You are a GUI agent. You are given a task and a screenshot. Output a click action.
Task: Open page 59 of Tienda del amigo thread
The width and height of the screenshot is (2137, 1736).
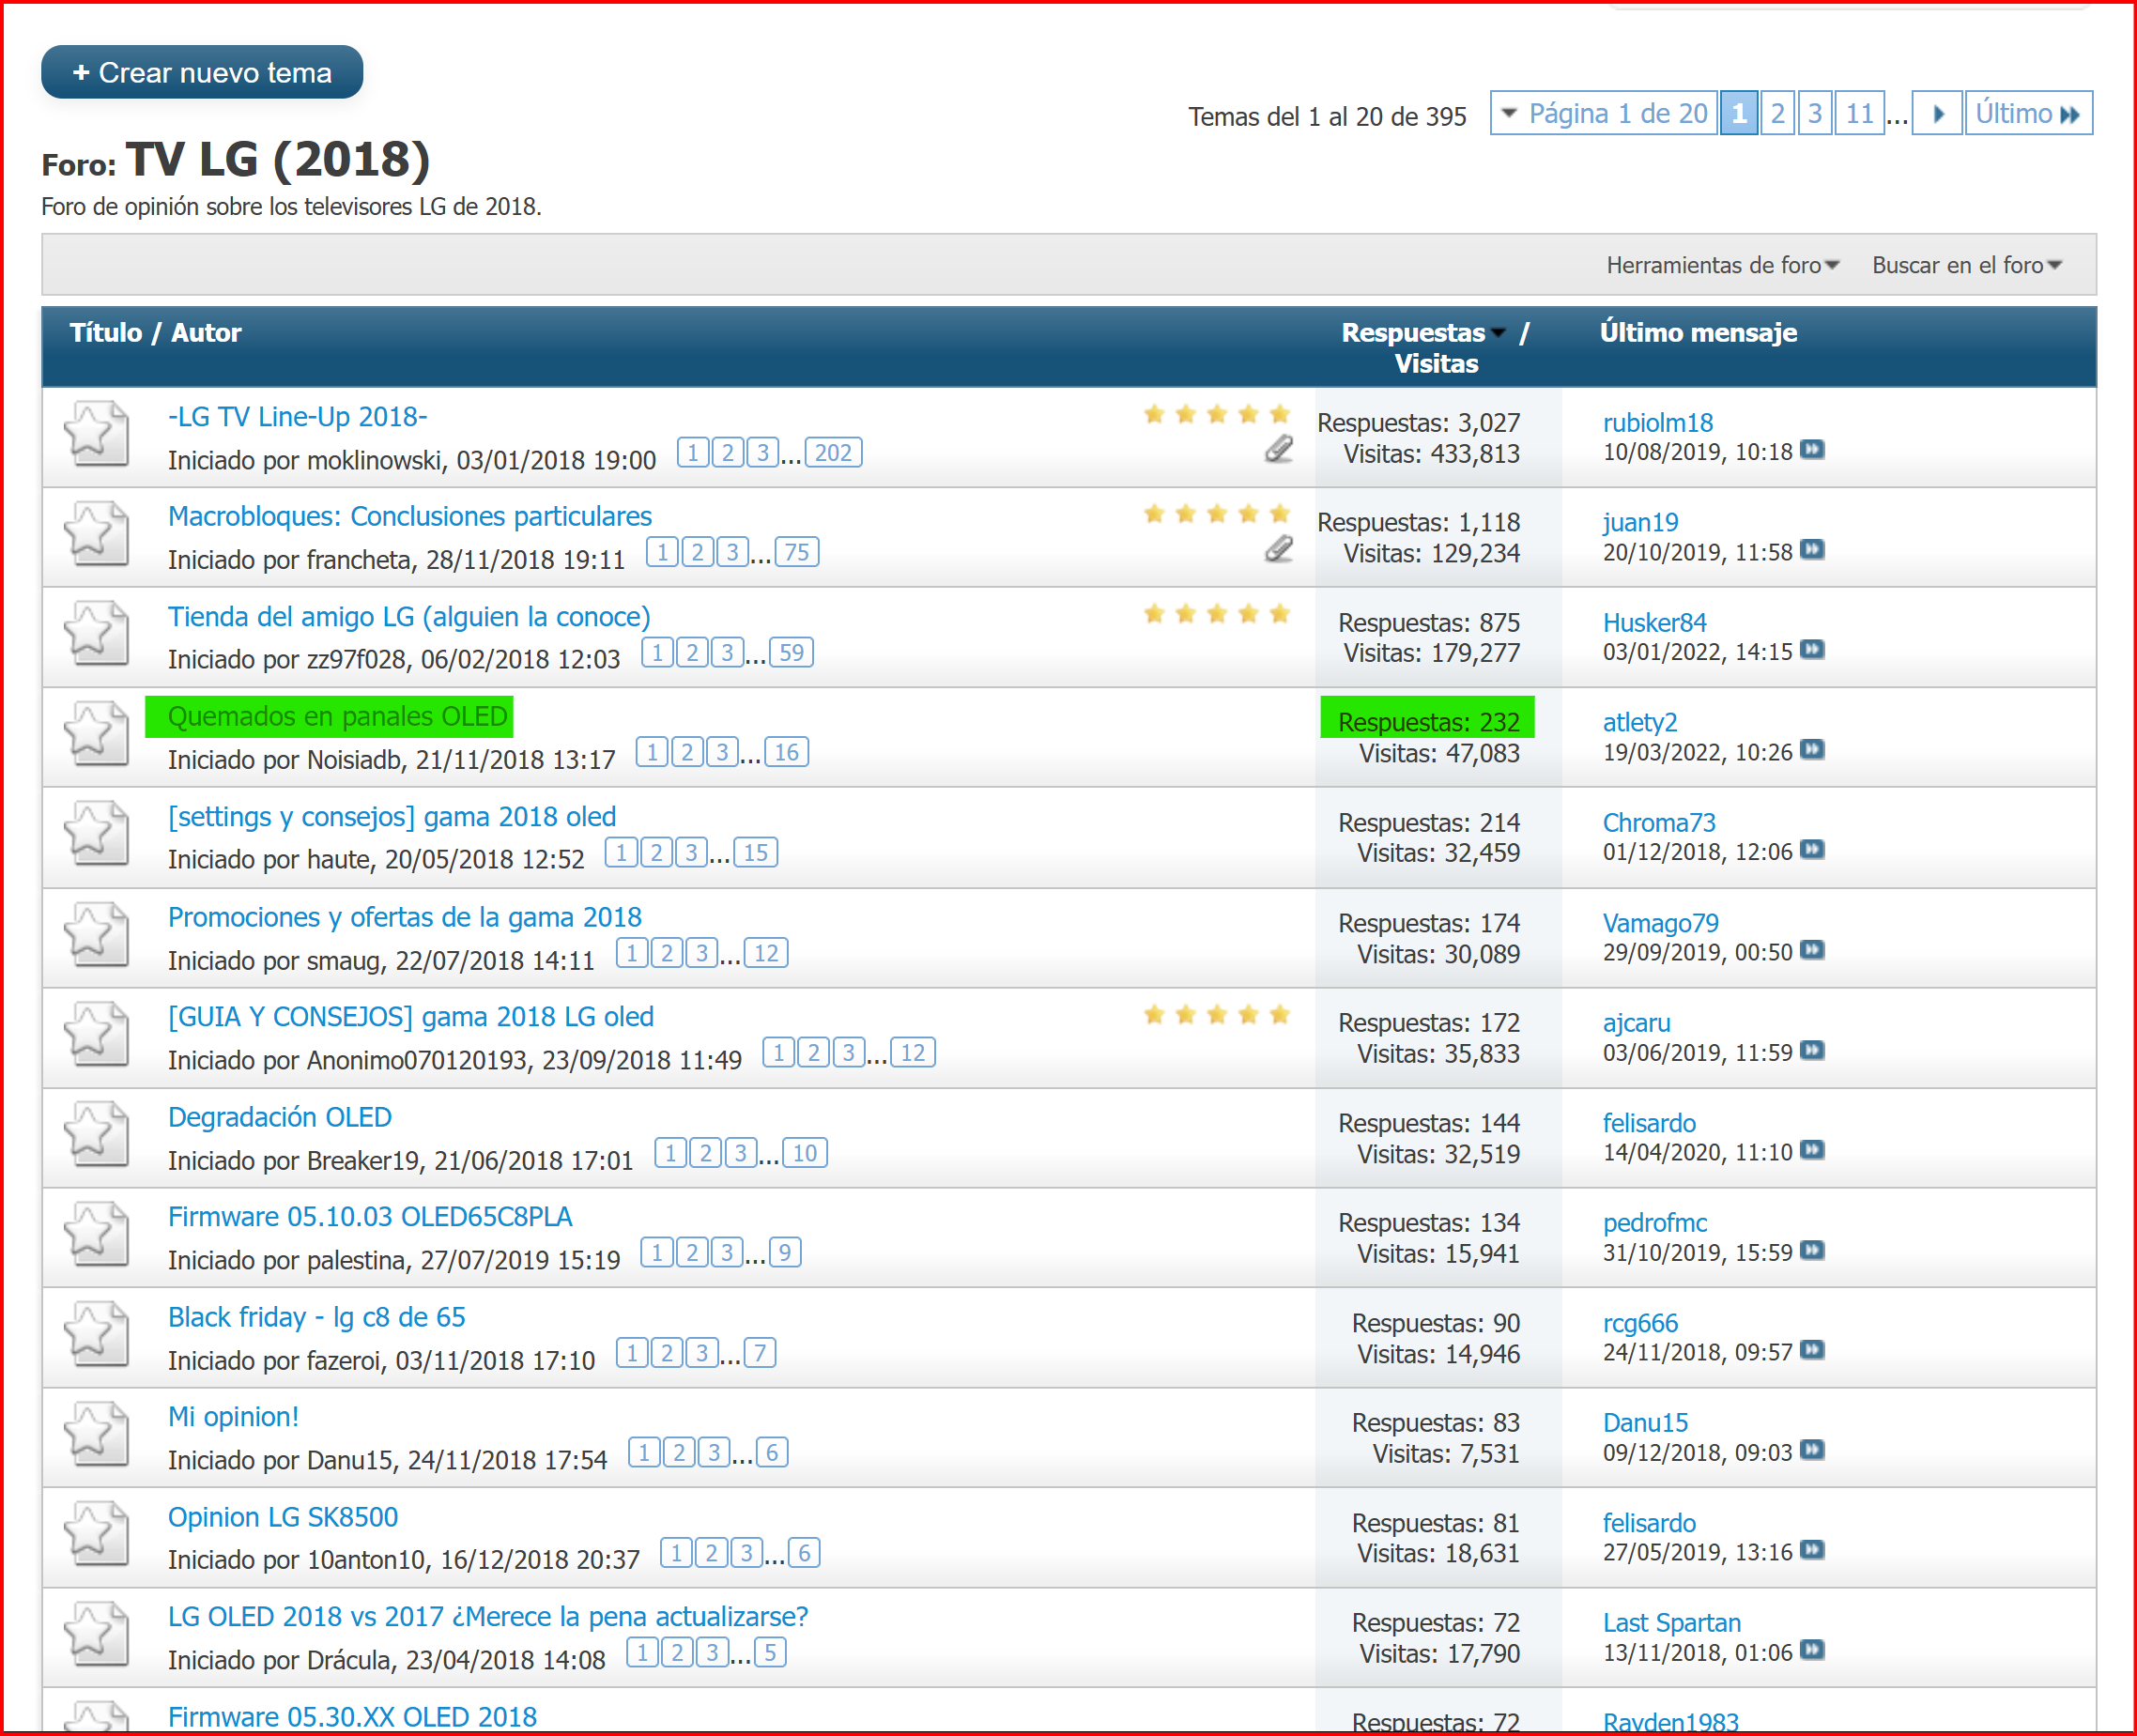click(x=791, y=653)
